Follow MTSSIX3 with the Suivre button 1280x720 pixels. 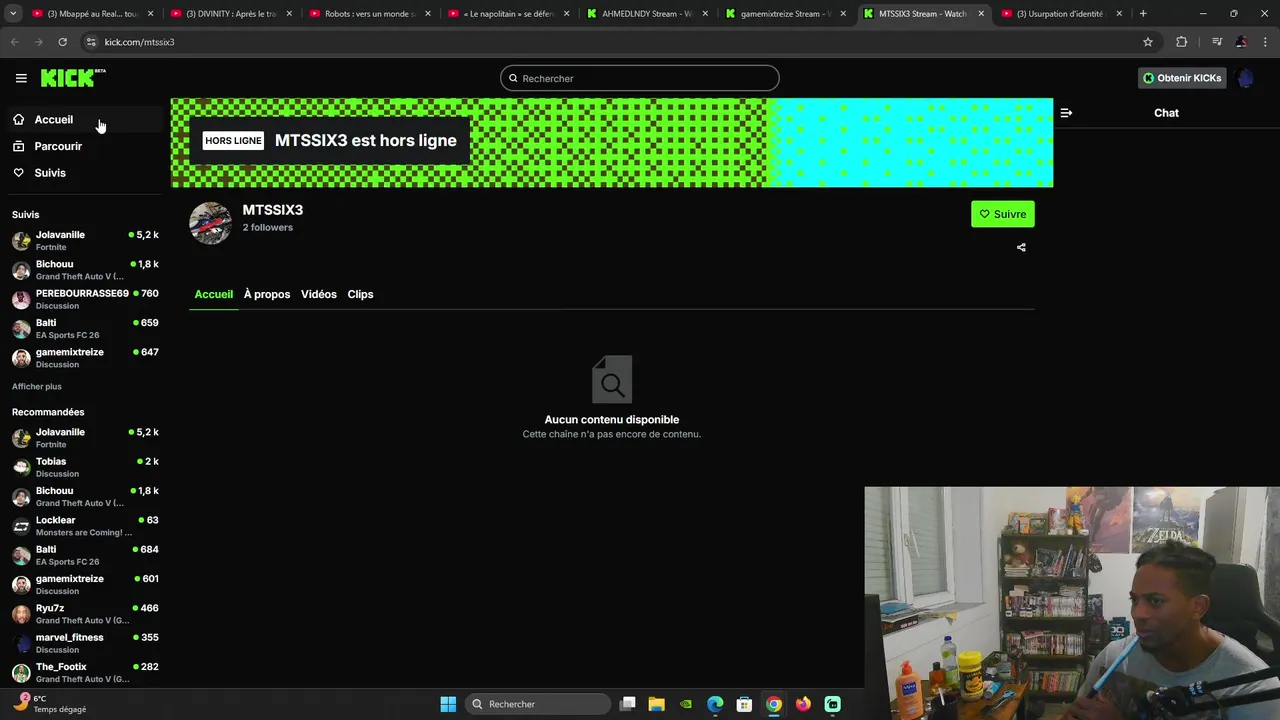[x=1002, y=214]
